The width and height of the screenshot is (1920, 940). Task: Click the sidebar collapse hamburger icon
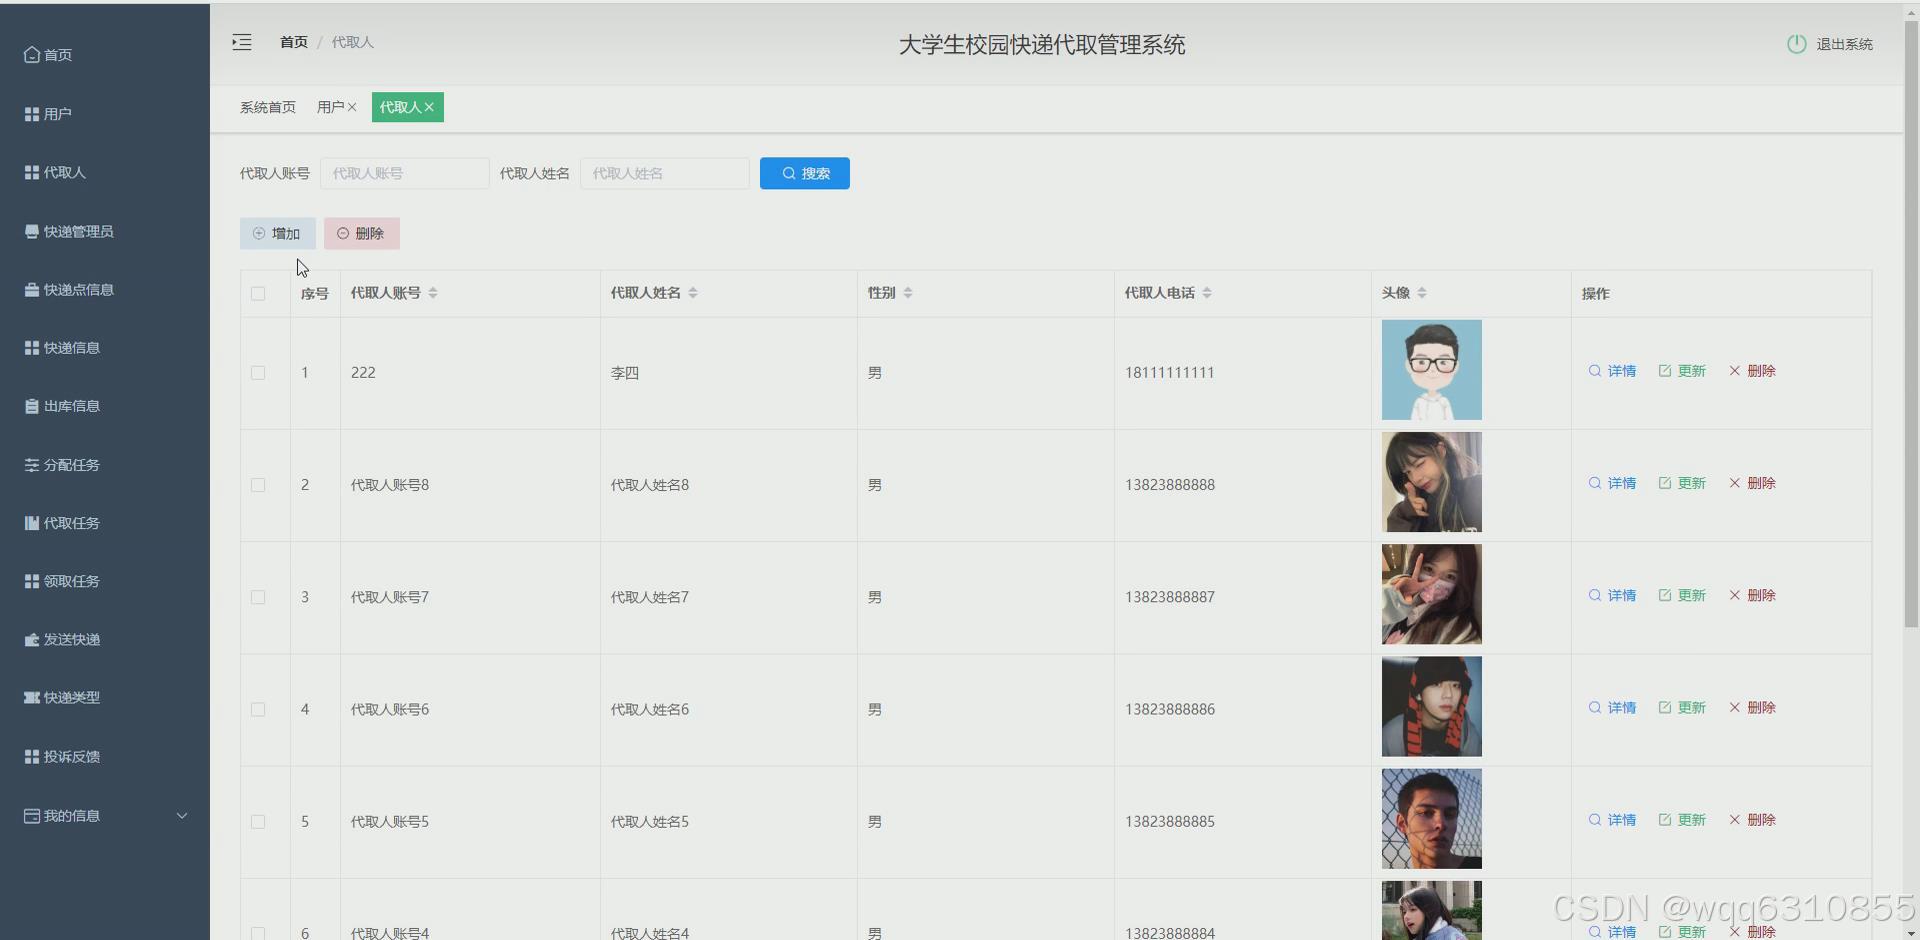point(241,42)
